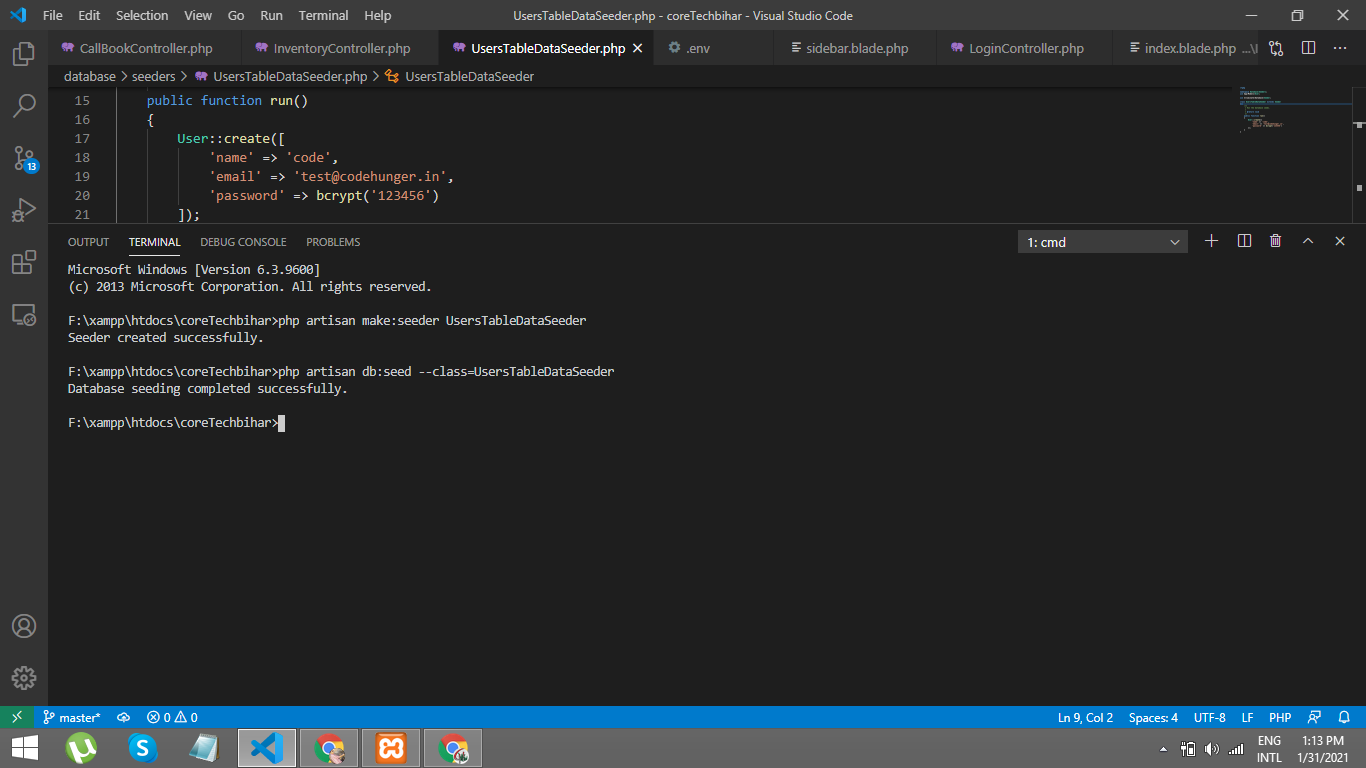The height and width of the screenshot is (768, 1366).
Task: Click breadcrumb arrow after 'database'
Action: (x=124, y=76)
